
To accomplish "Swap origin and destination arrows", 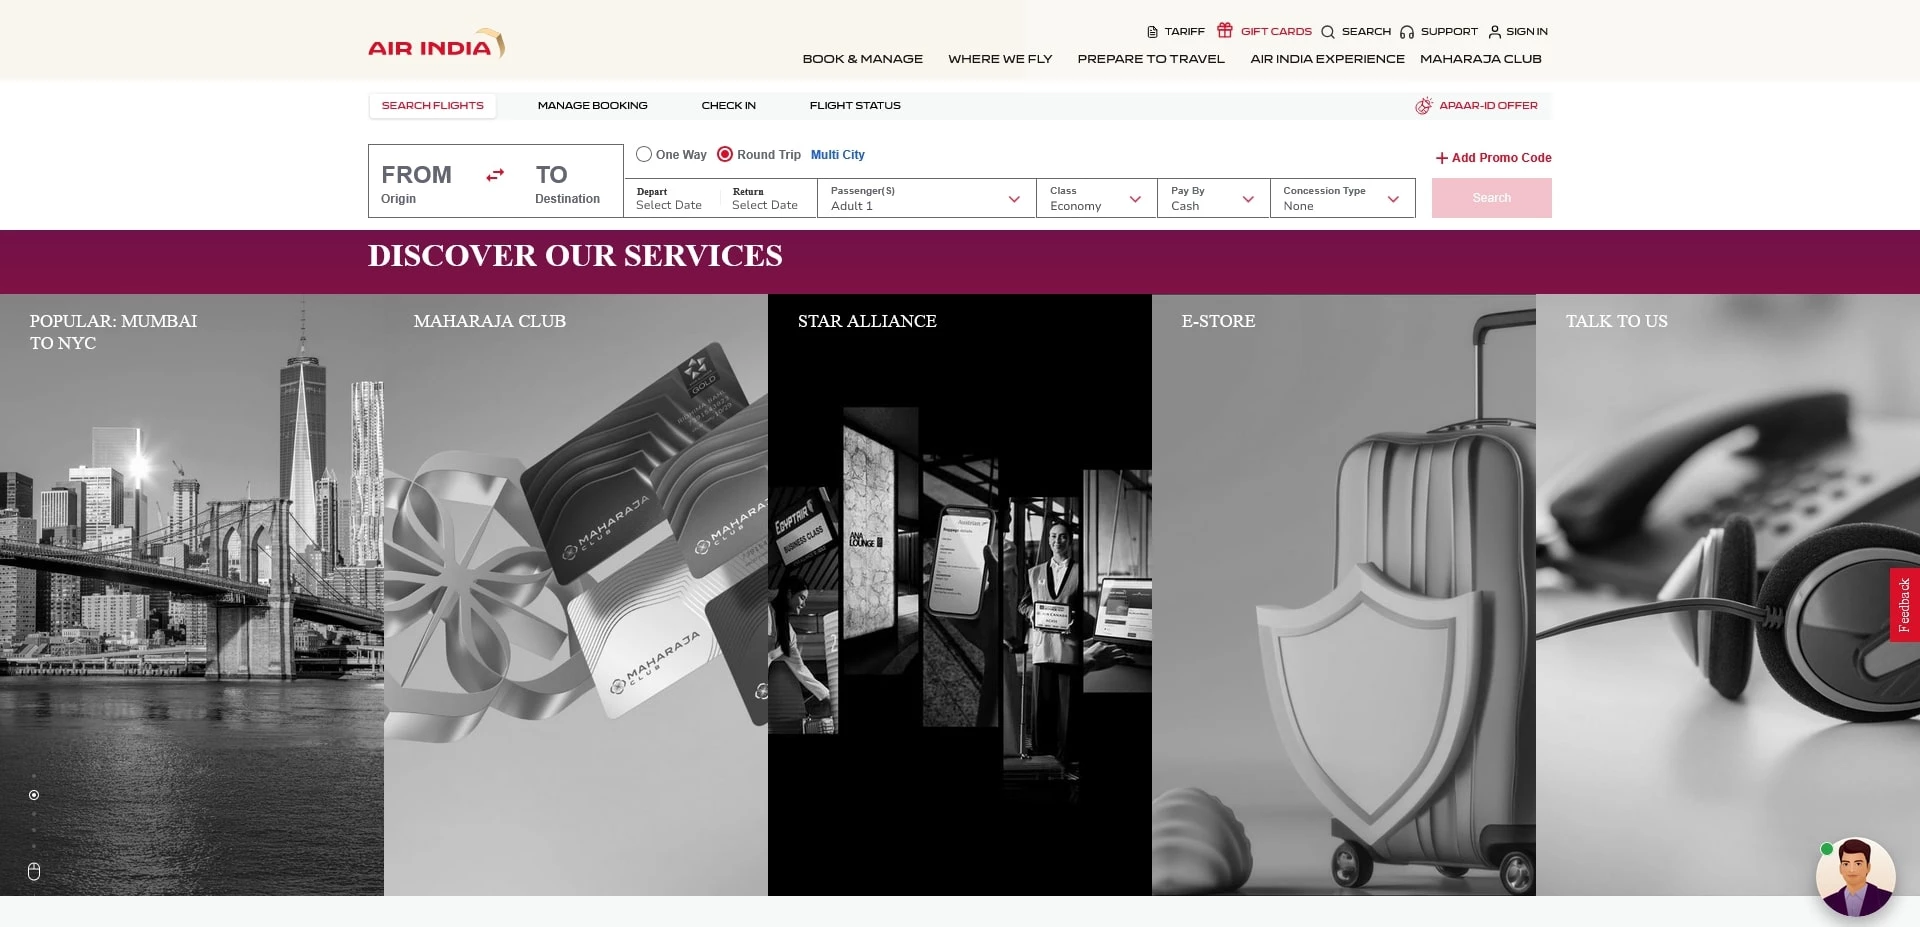I will coord(495,175).
